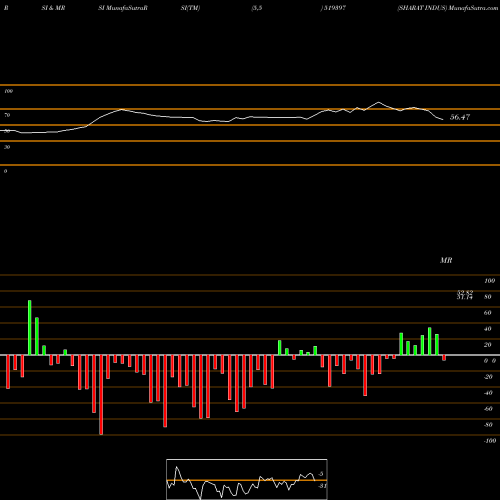The image size is (500, 500).
Task: Click the 'SI & MR' header text
Action: 53,8
